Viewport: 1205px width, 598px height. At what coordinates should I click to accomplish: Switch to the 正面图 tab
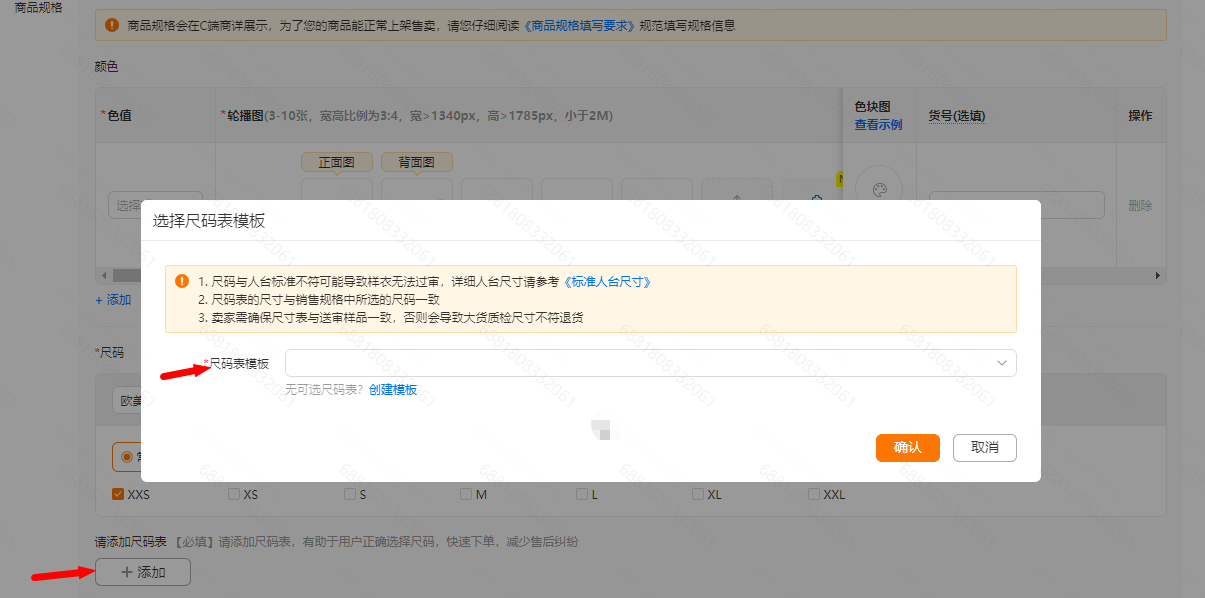pos(336,161)
